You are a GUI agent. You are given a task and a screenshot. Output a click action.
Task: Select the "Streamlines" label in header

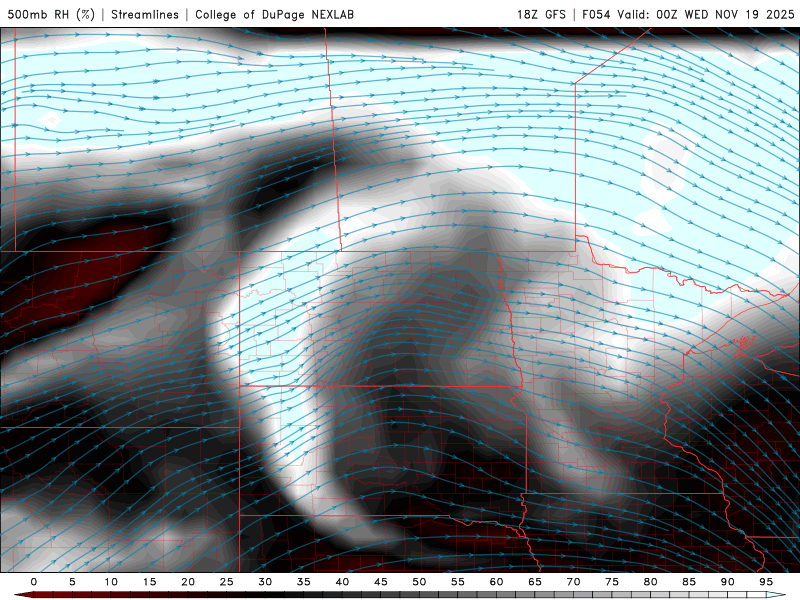145,14
